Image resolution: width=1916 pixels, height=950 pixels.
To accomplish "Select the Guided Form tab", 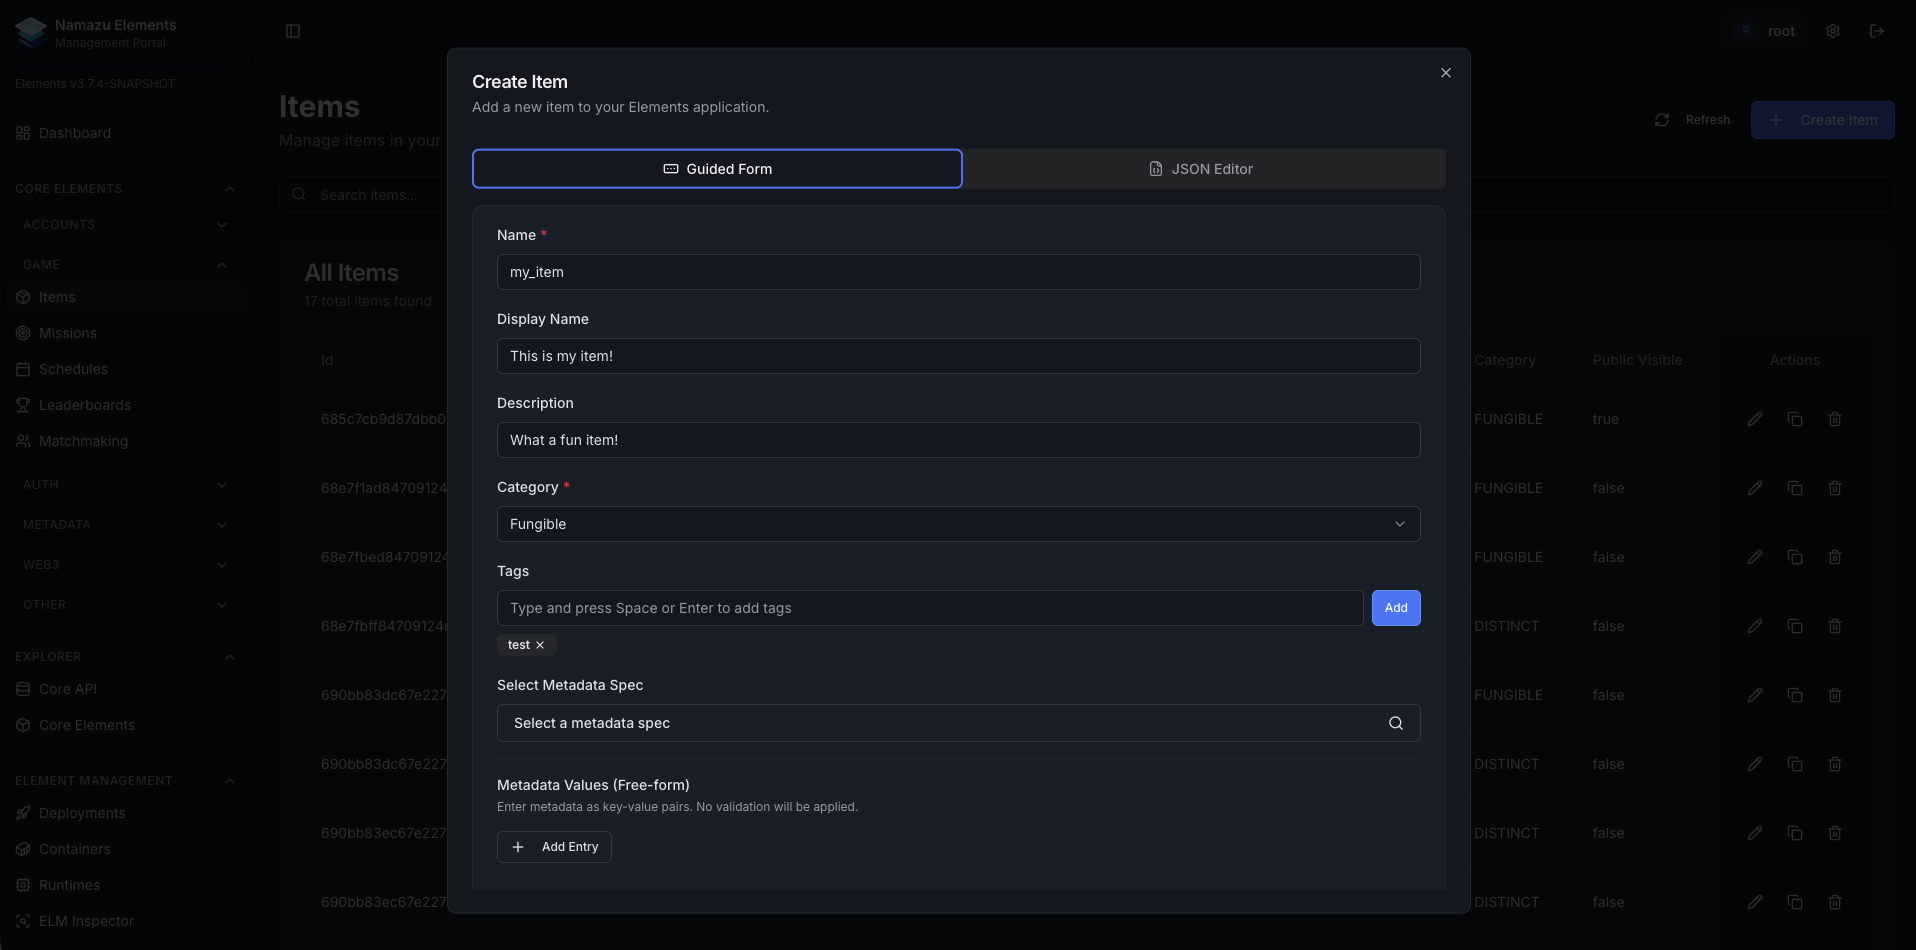I will 717,169.
